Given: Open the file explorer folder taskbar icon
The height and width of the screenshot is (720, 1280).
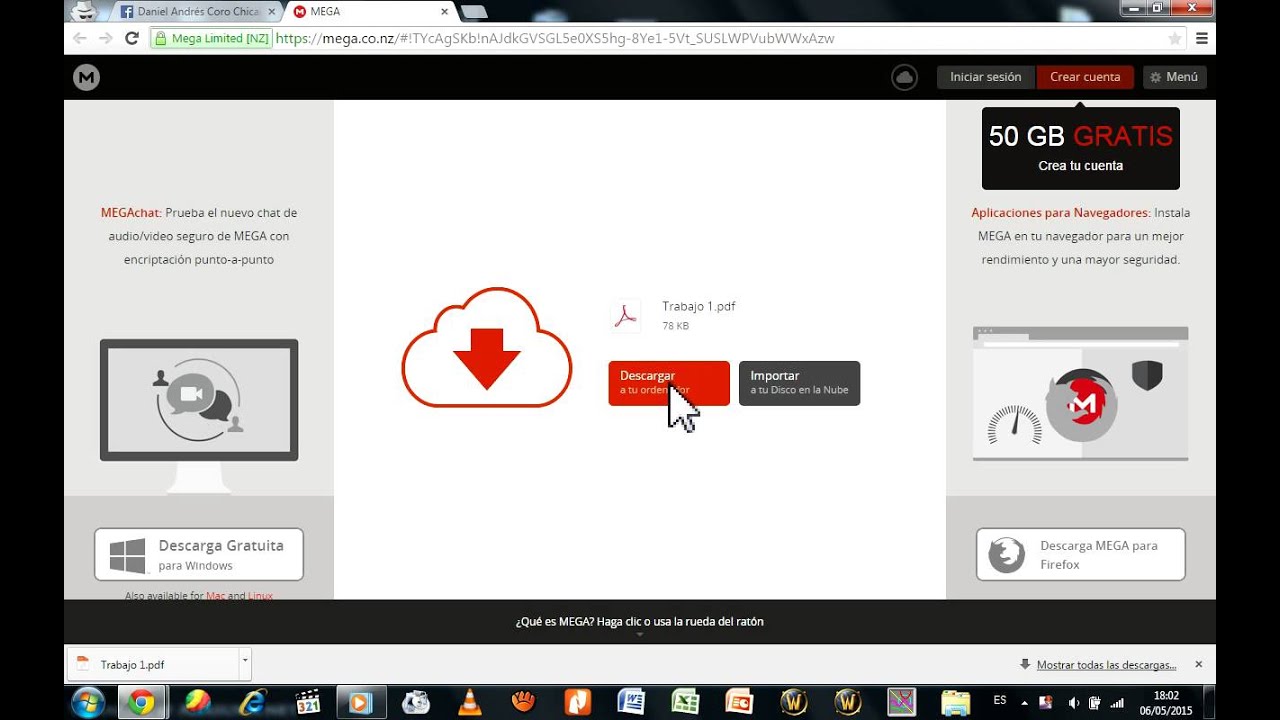Looking at the screenshot, I should [956, 702].
